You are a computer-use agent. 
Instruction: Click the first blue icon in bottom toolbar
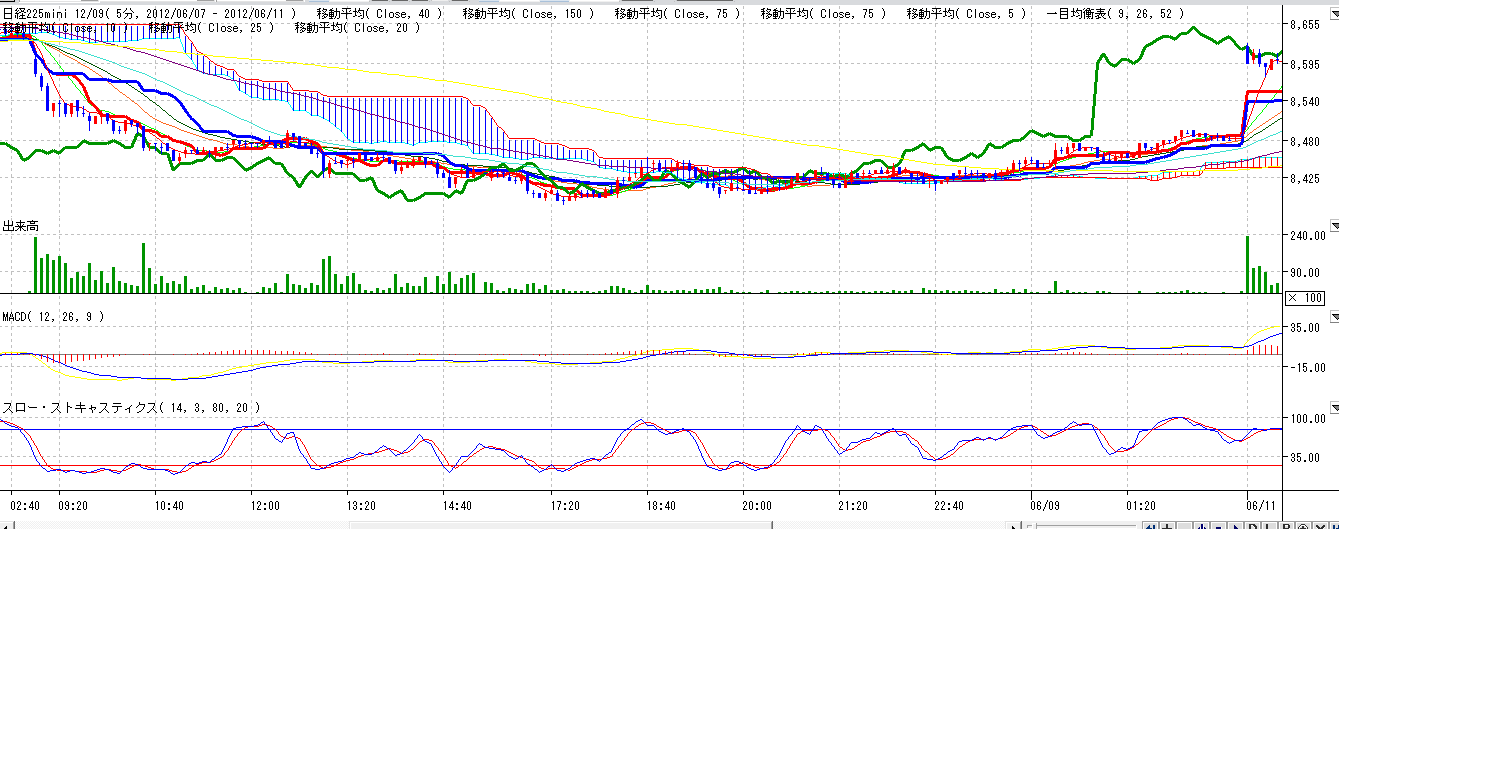pos(1150,527)
